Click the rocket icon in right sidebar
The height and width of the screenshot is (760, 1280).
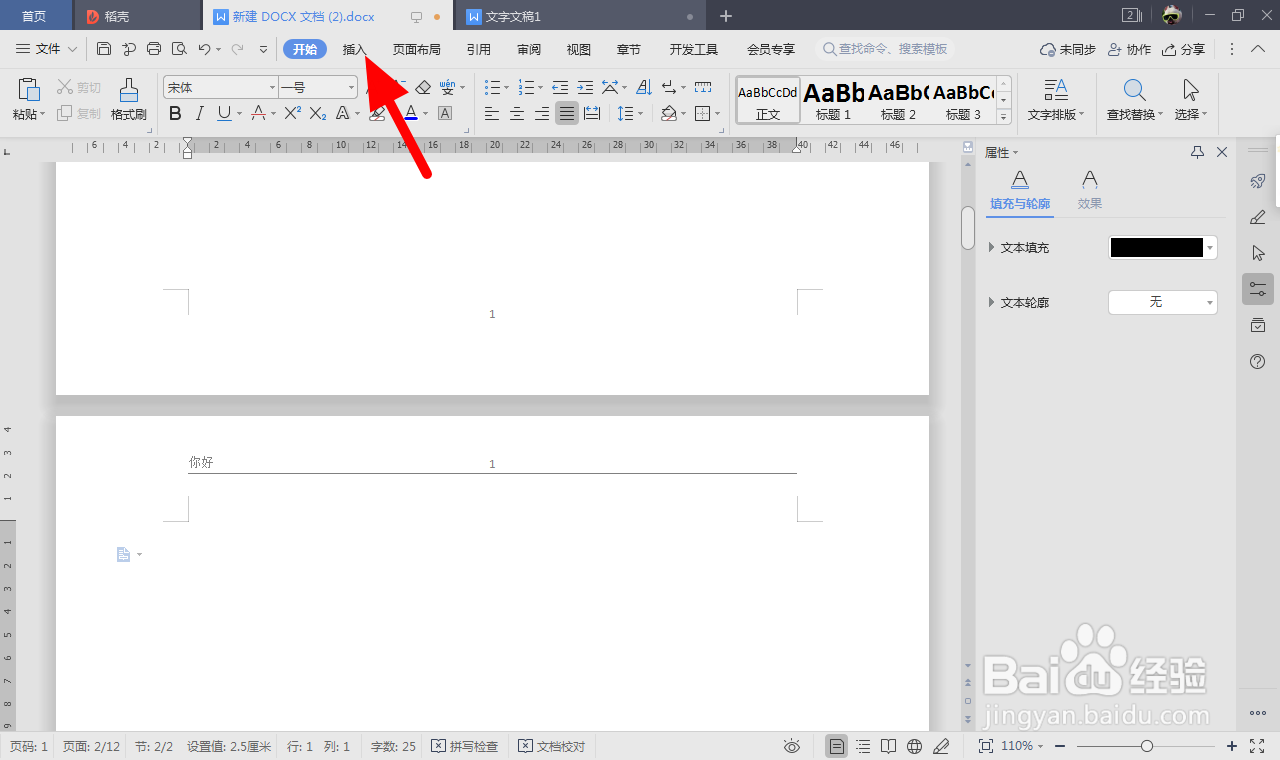point(1258,181)
